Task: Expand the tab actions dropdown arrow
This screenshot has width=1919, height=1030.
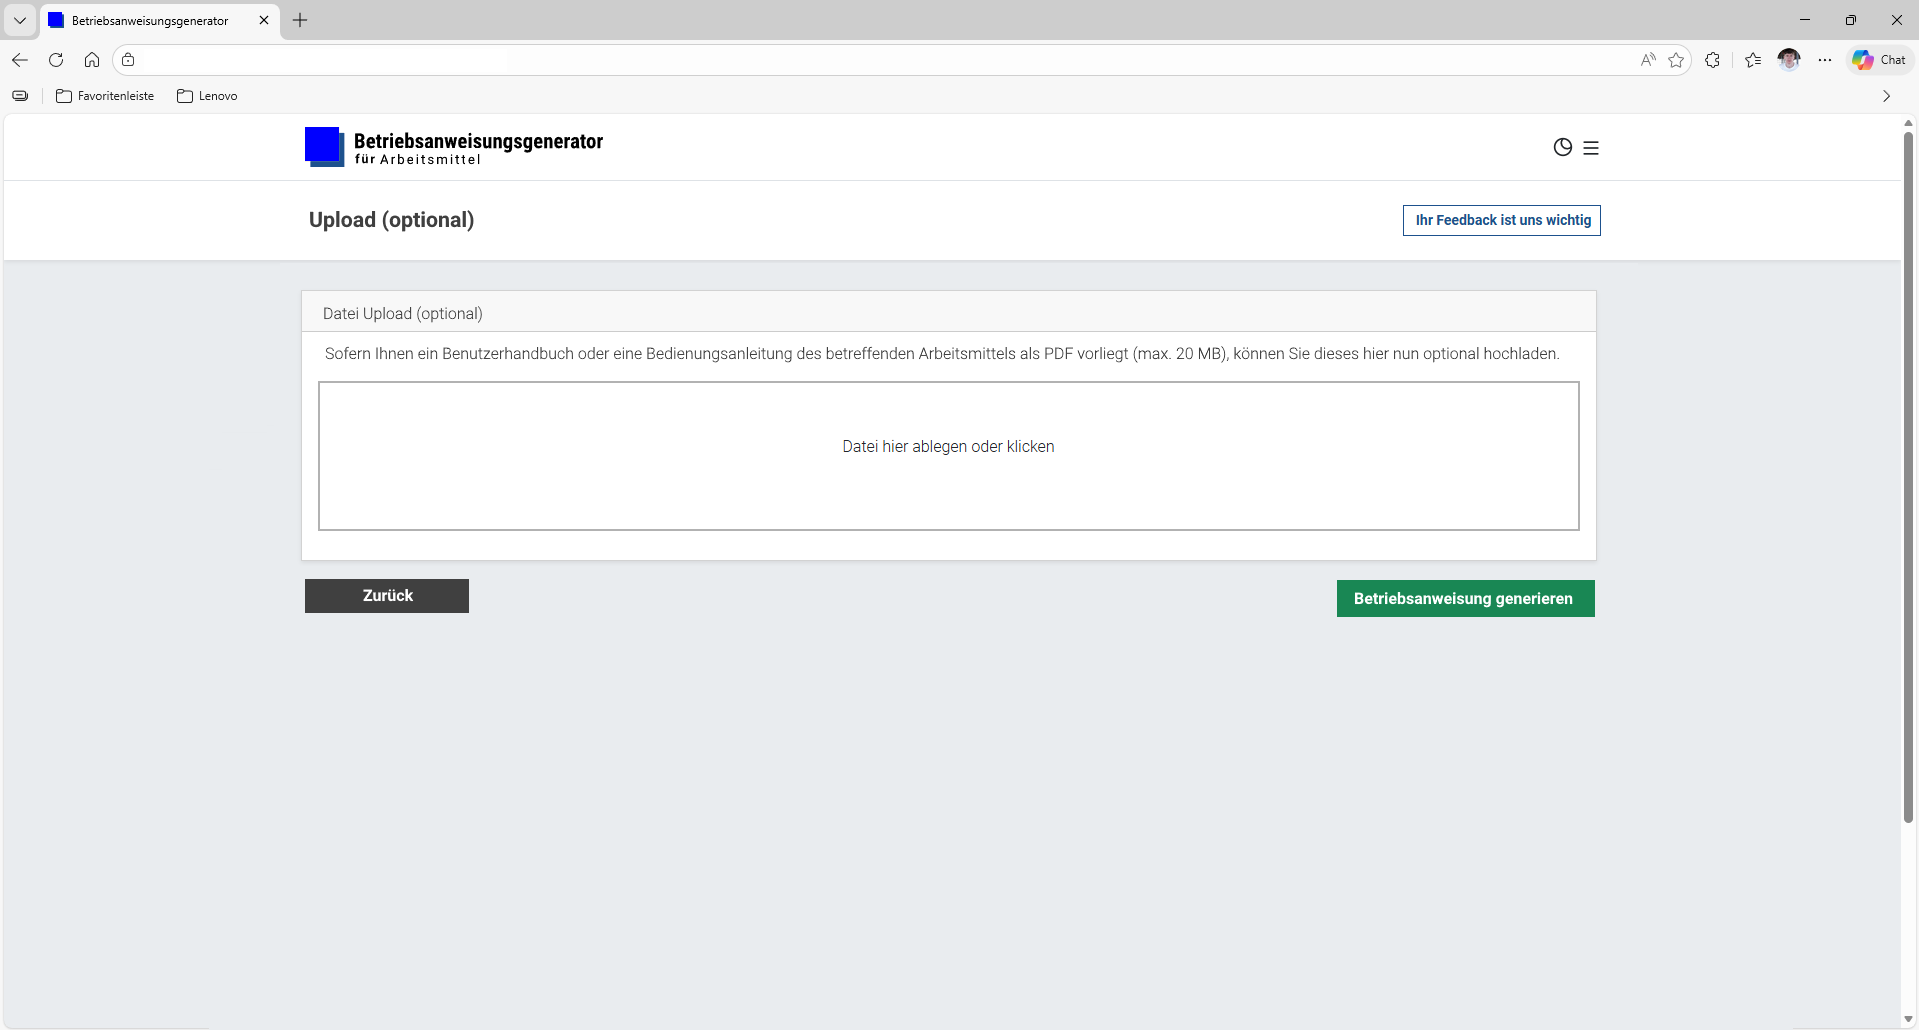Action: tap(20, 20)
